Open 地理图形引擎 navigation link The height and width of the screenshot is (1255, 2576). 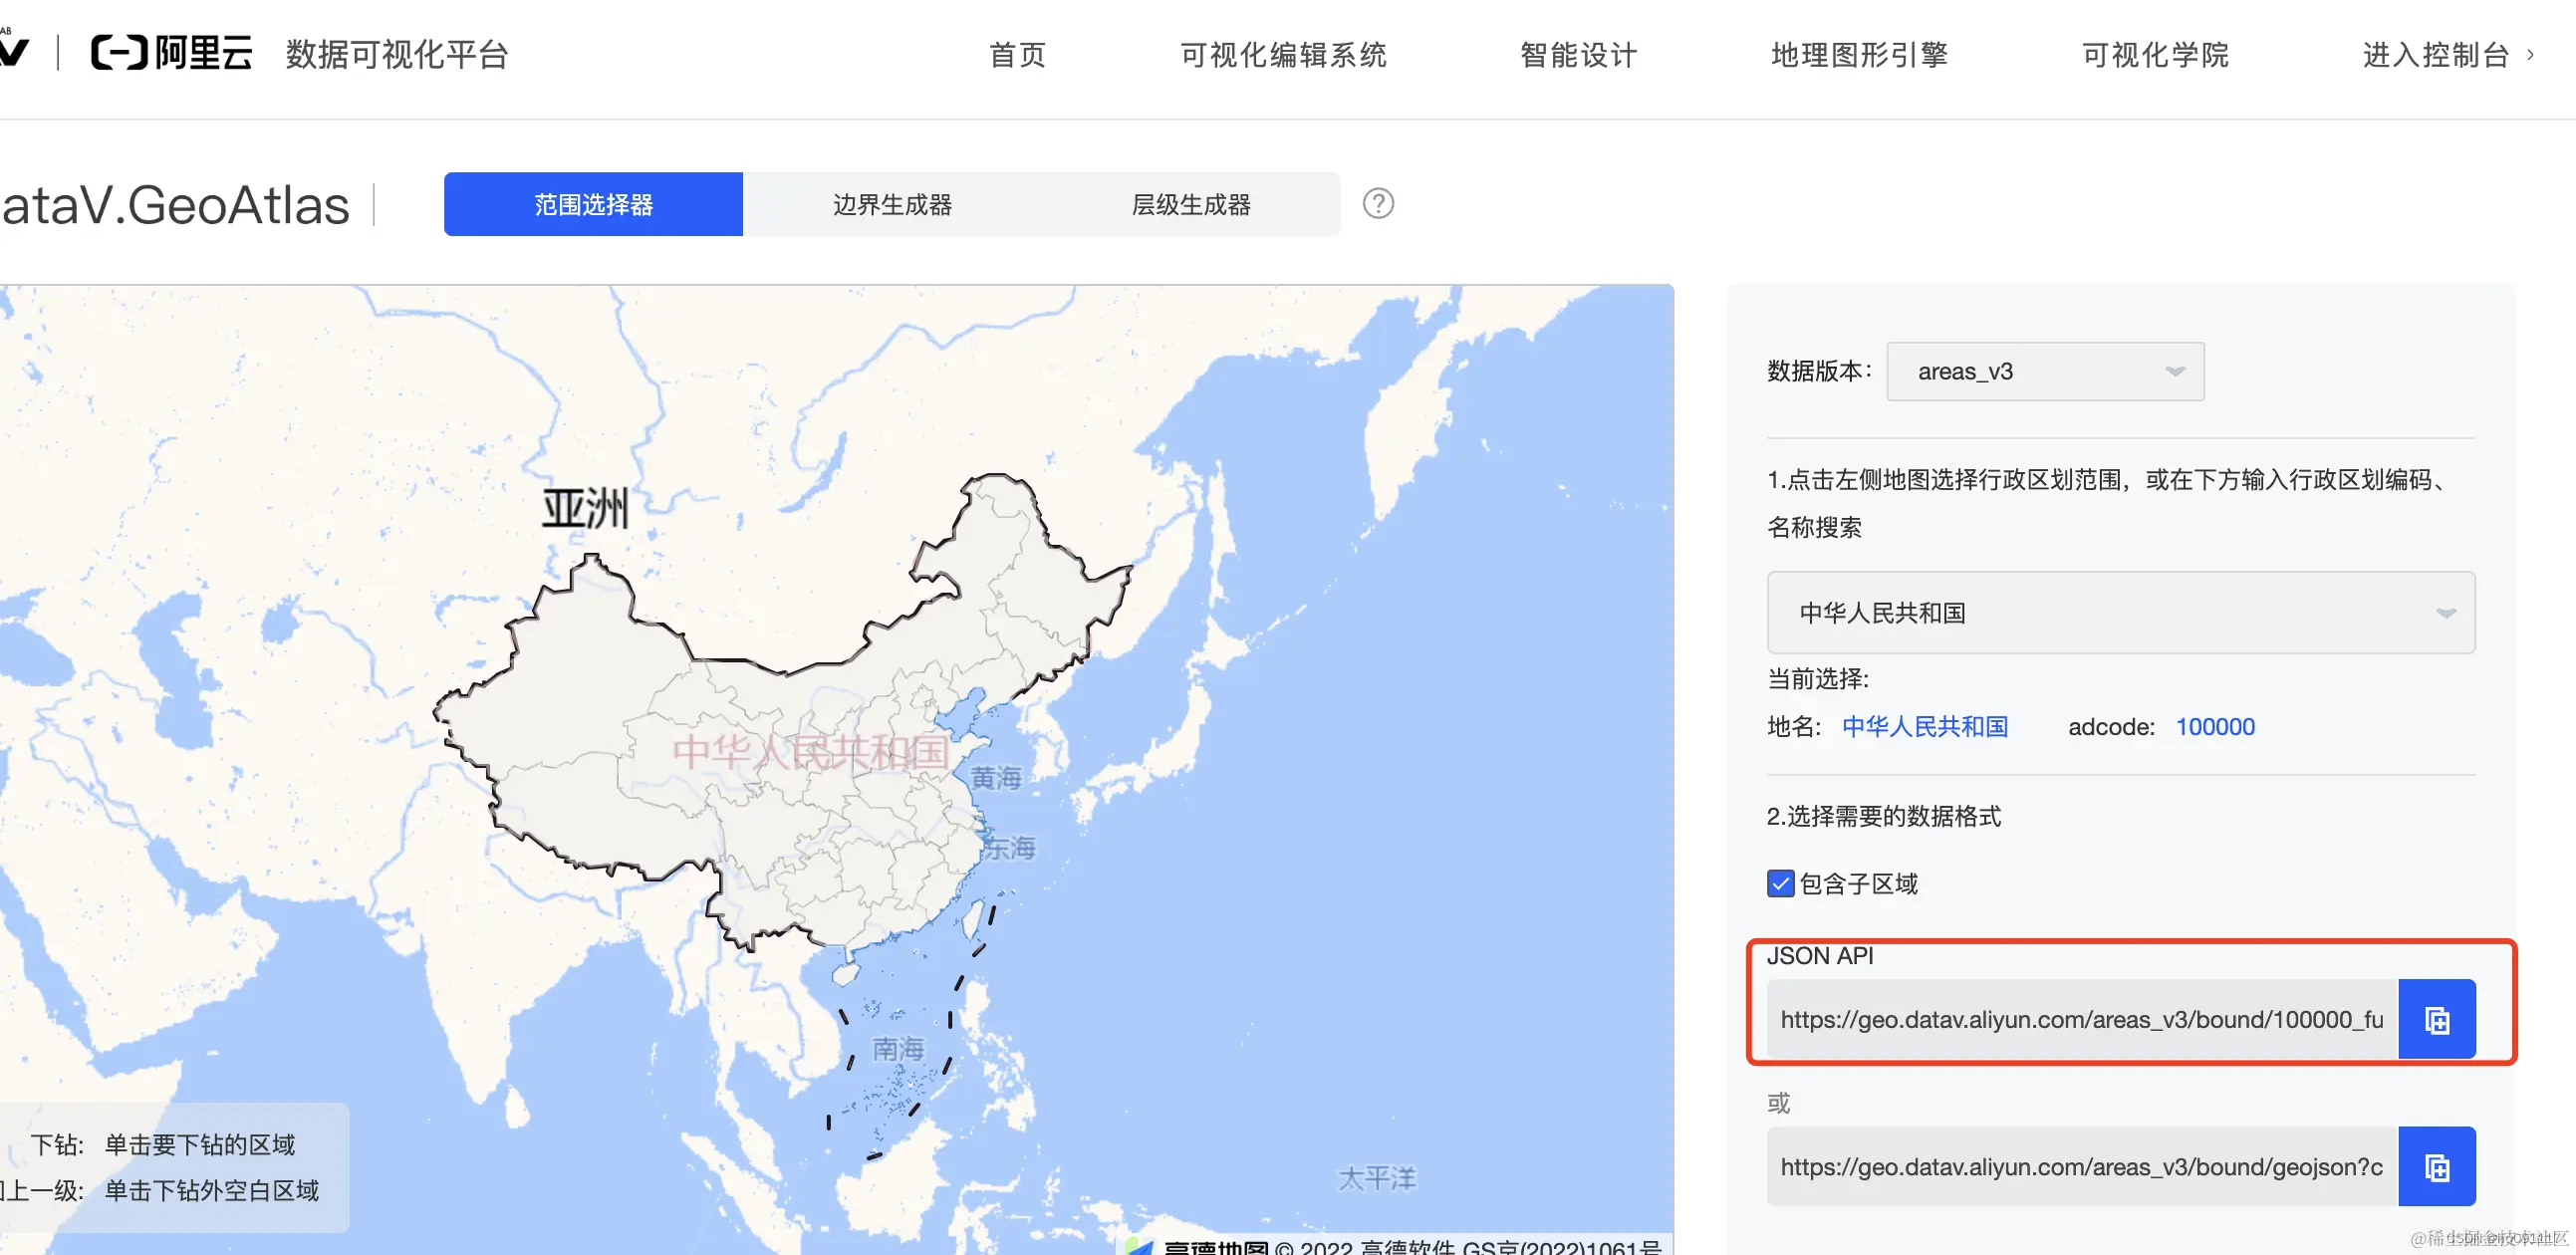tap(1859, 55)
